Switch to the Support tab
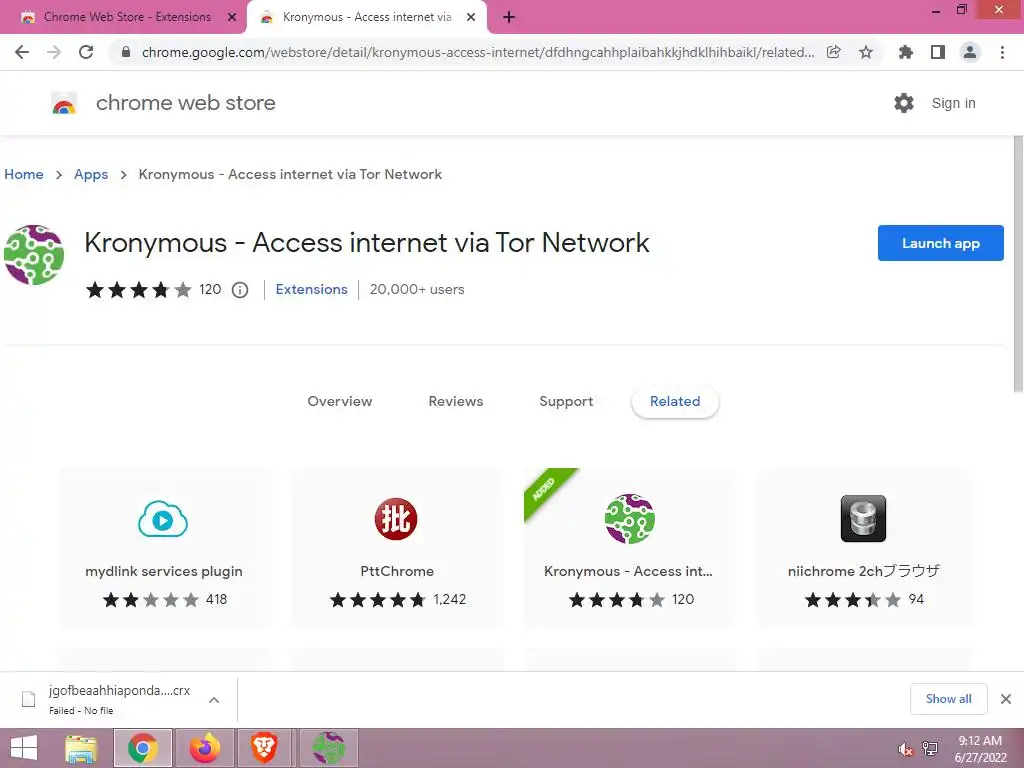 pyautogui.click(x=566, y=402)
